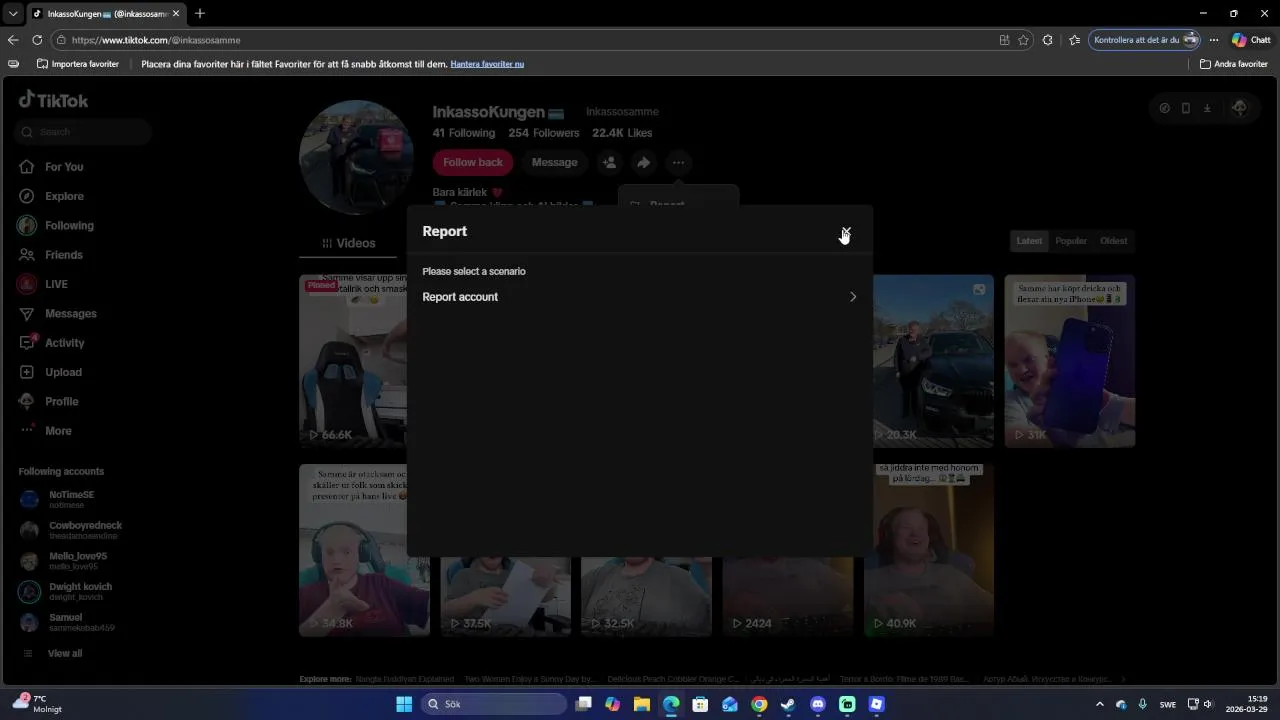Screen dimensions: 1280x720
Task: Open Steam from the taskbar
Action: click(x=788, y=704)
